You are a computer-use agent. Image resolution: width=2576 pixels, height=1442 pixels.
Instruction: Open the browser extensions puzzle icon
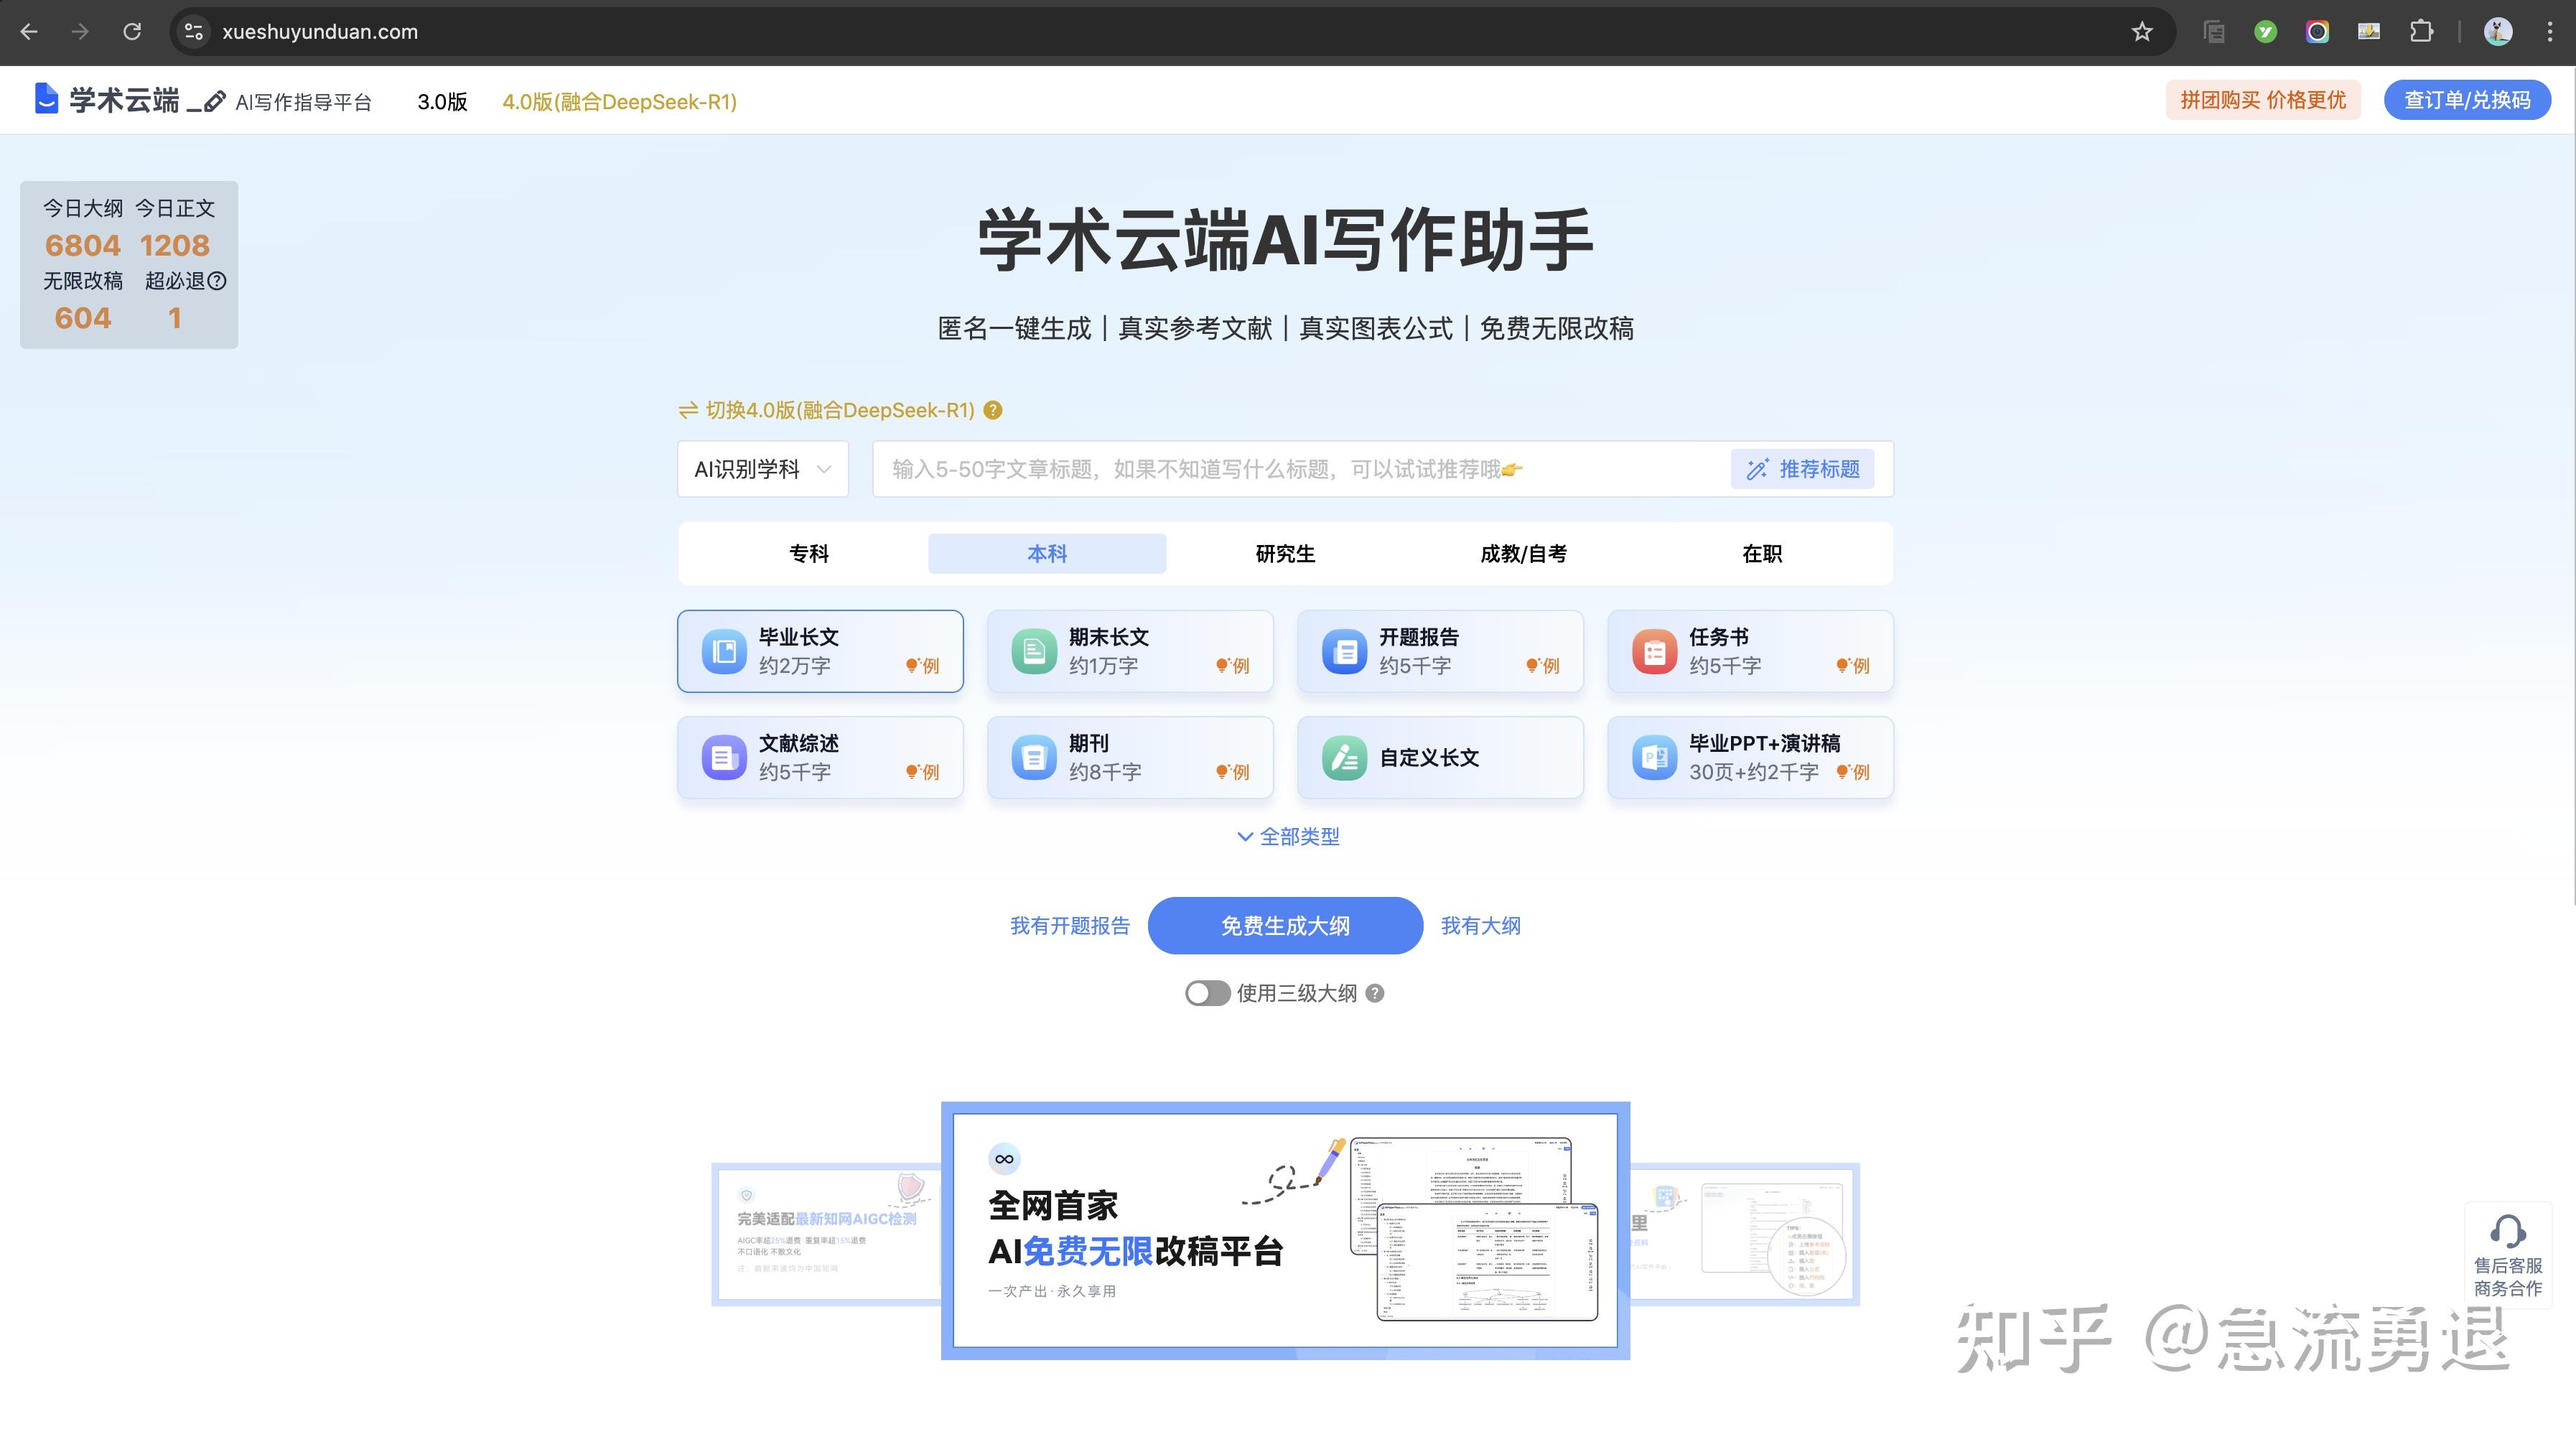click(2421, 32)
